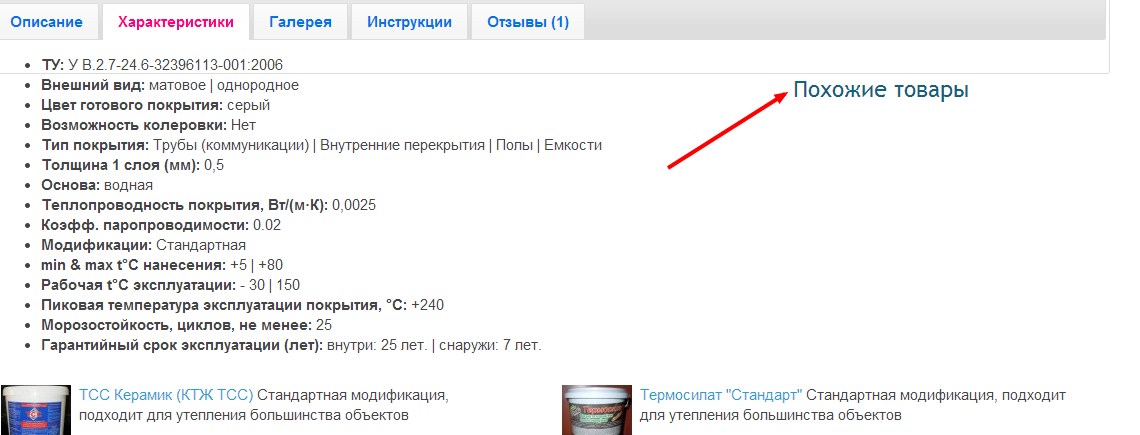Show the Отзывы (1) tab
Viewport: 1140px width, 435px height.
[x=528, y=22]
